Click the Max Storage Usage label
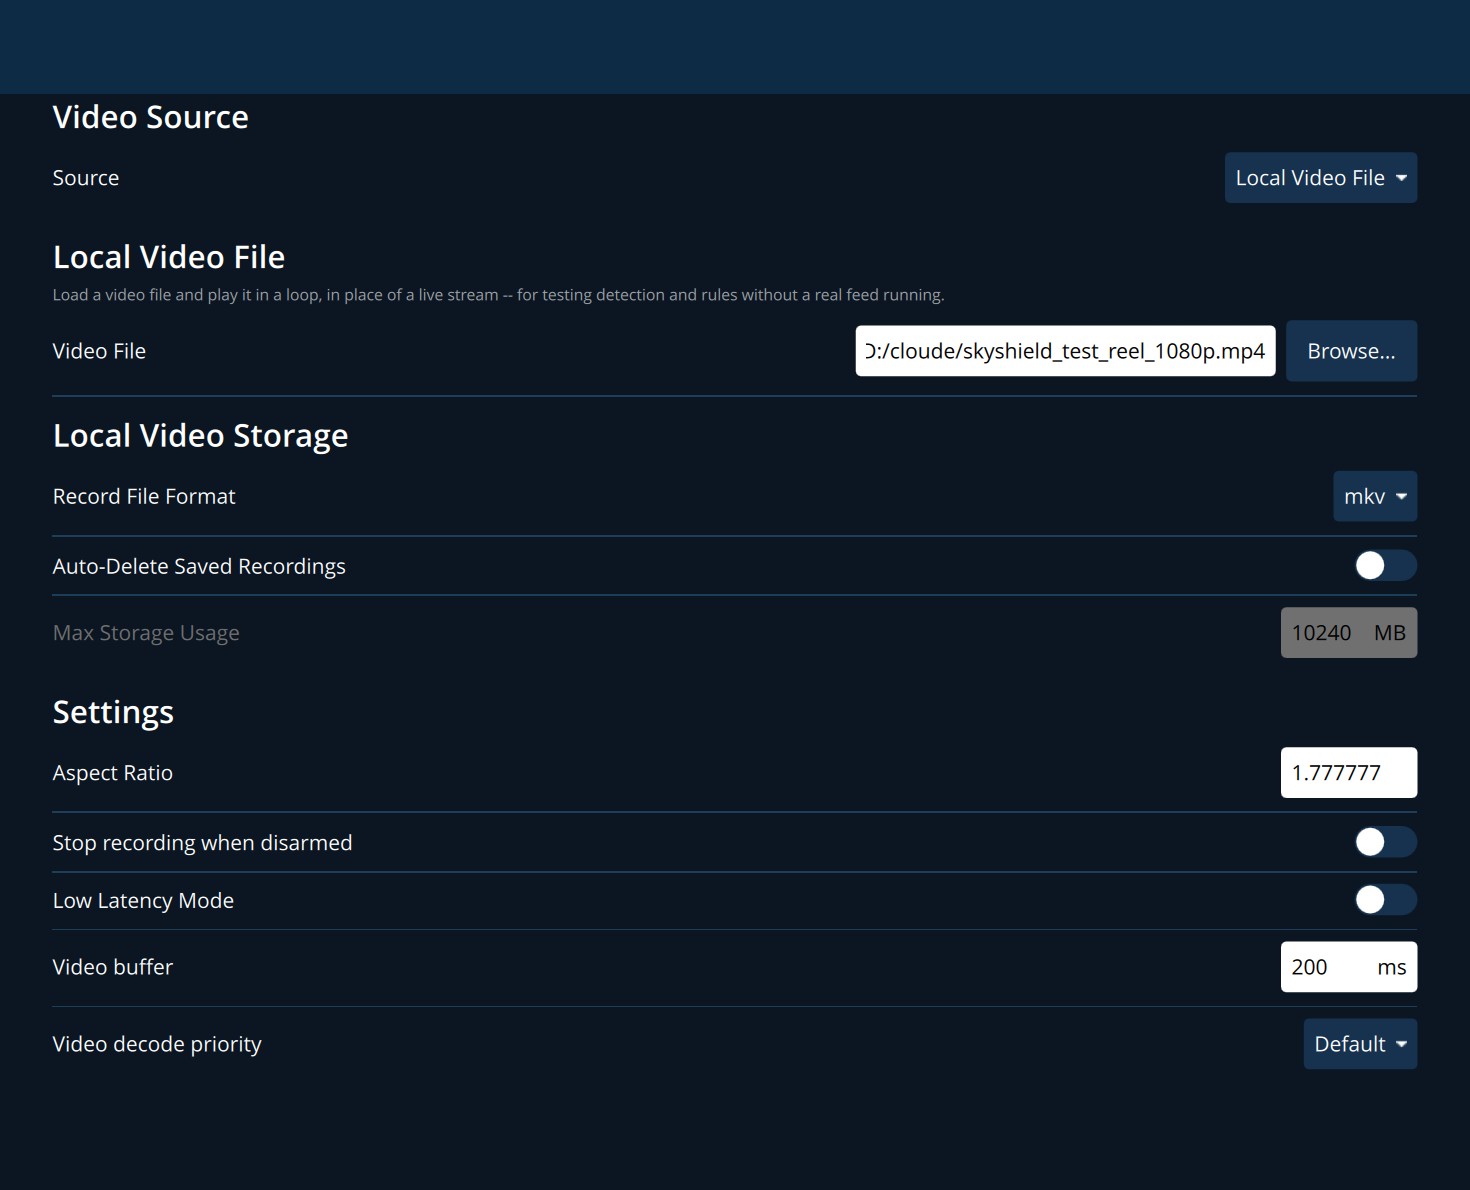This screenshot has height=1190, width=1470. point(146,634)
